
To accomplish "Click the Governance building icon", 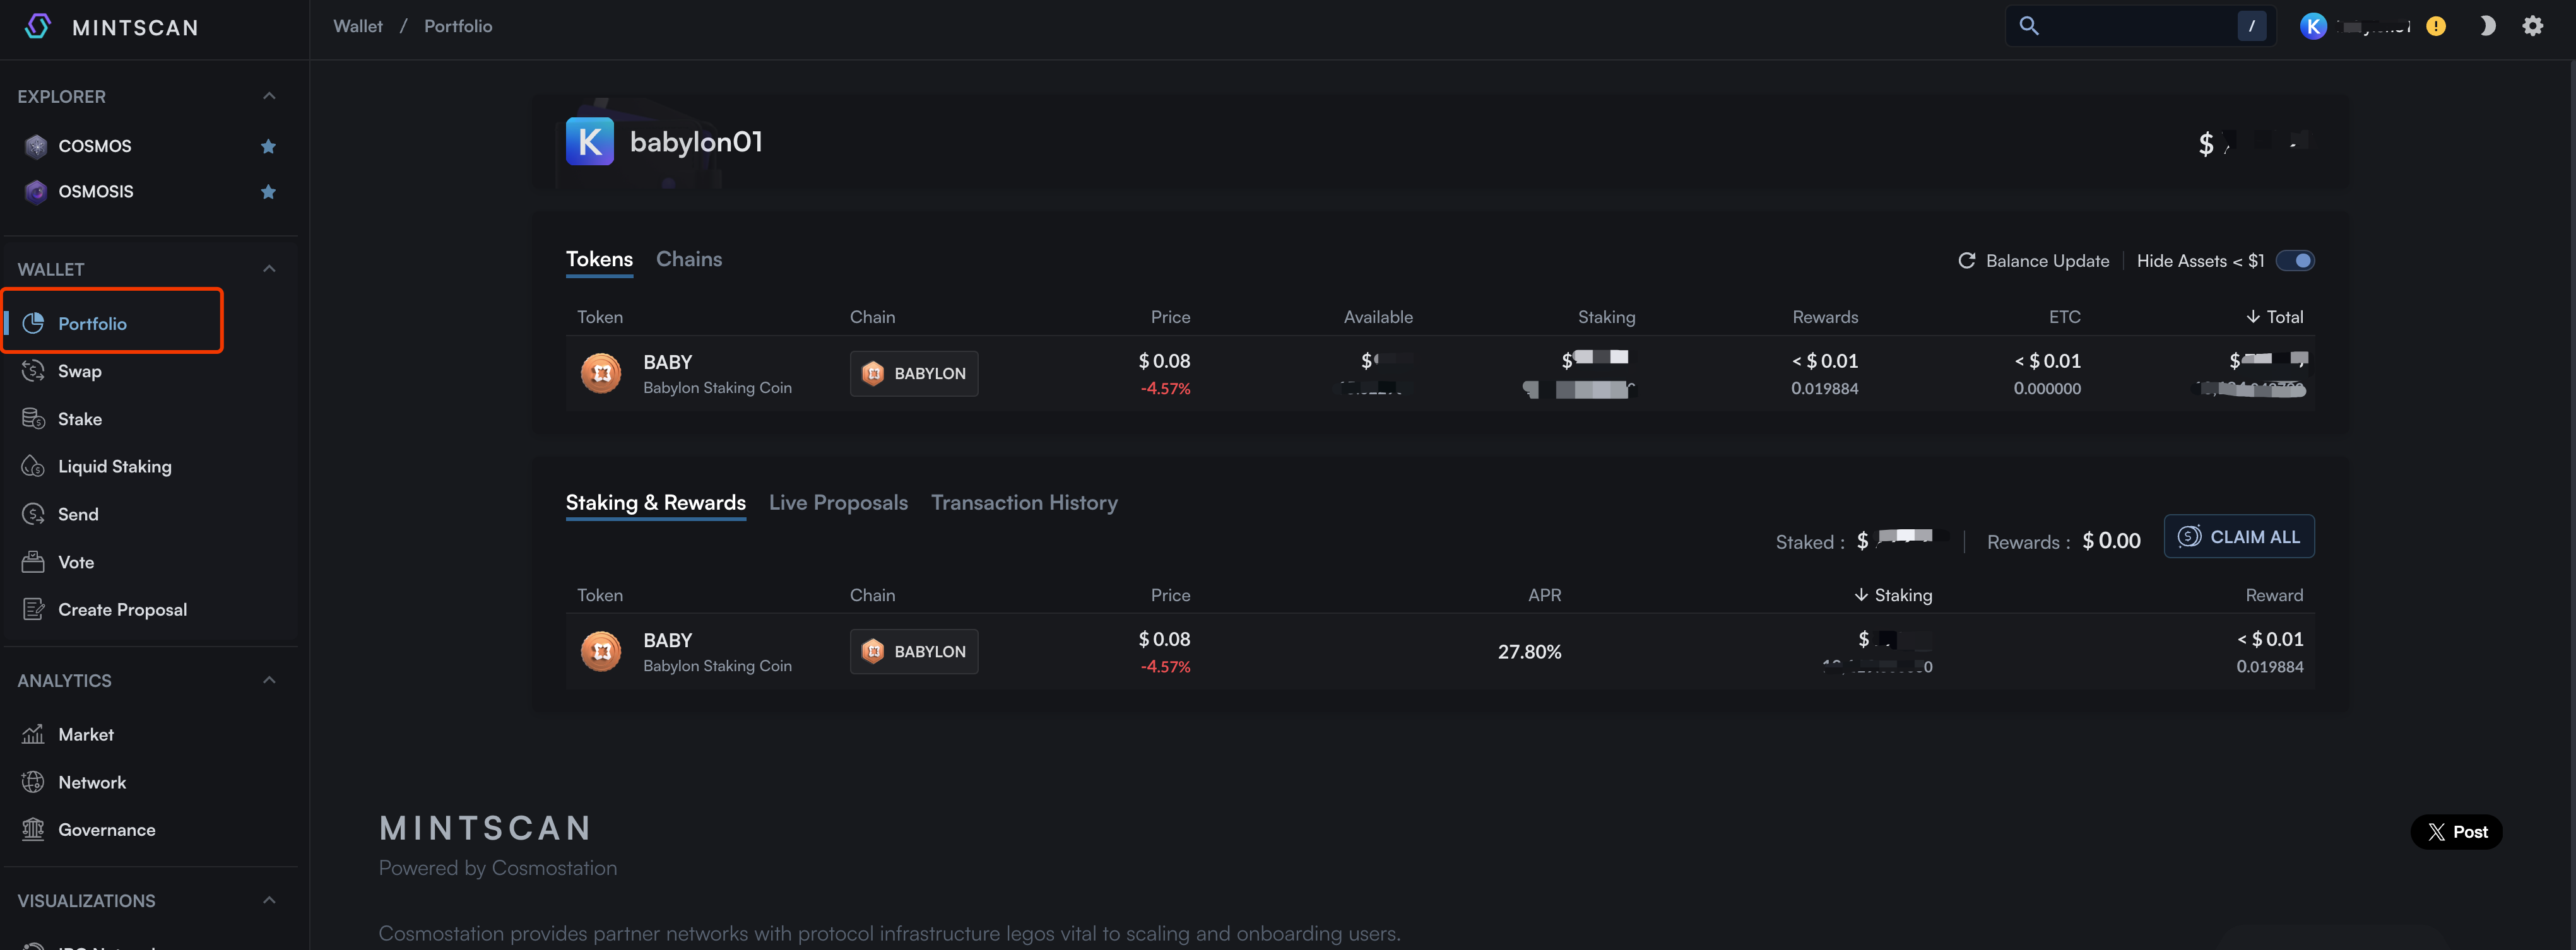I will tap(33, 829).
